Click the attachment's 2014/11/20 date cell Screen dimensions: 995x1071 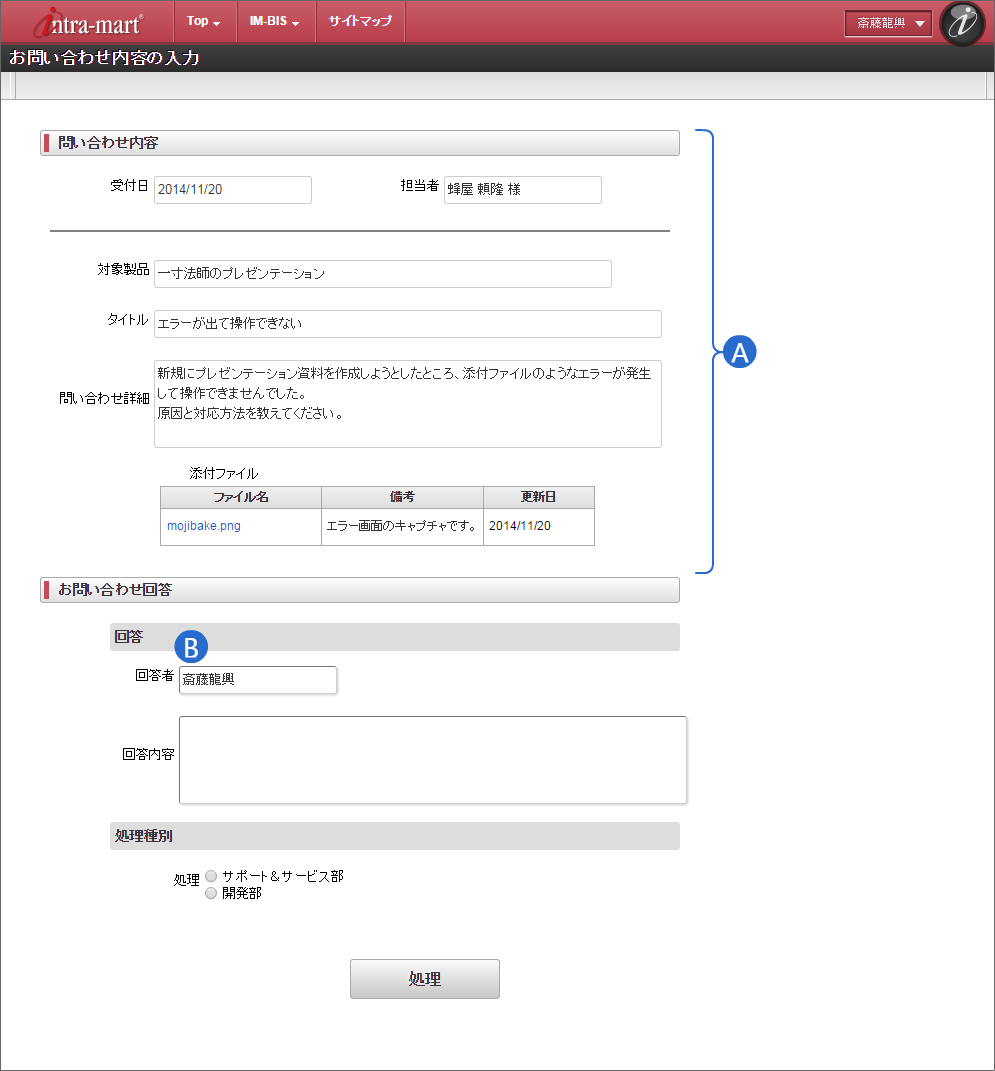539,527
